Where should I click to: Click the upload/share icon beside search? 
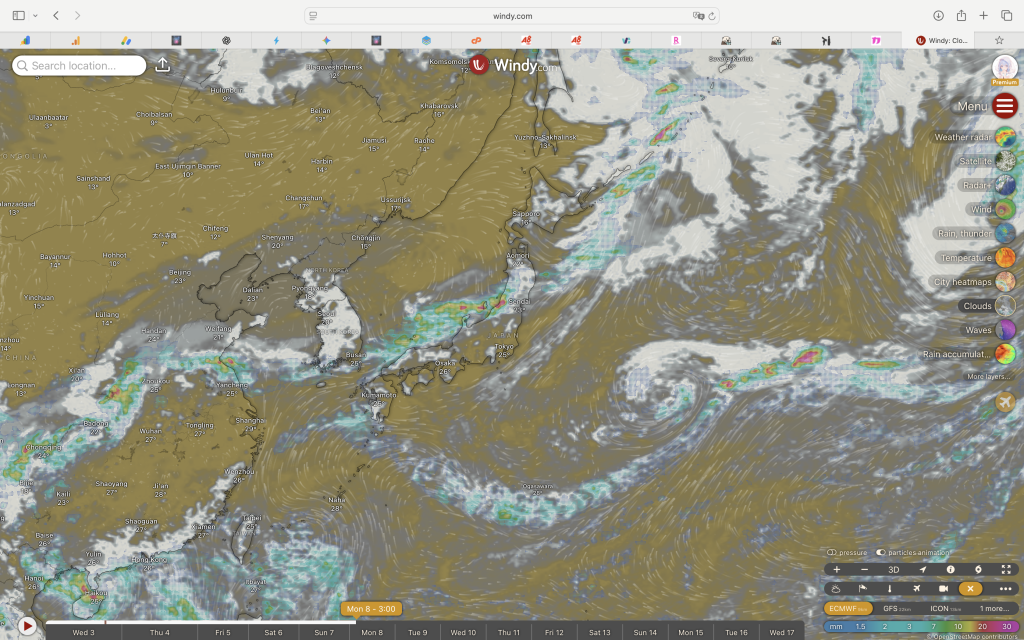pyautogui.click(x=163, y=65)
